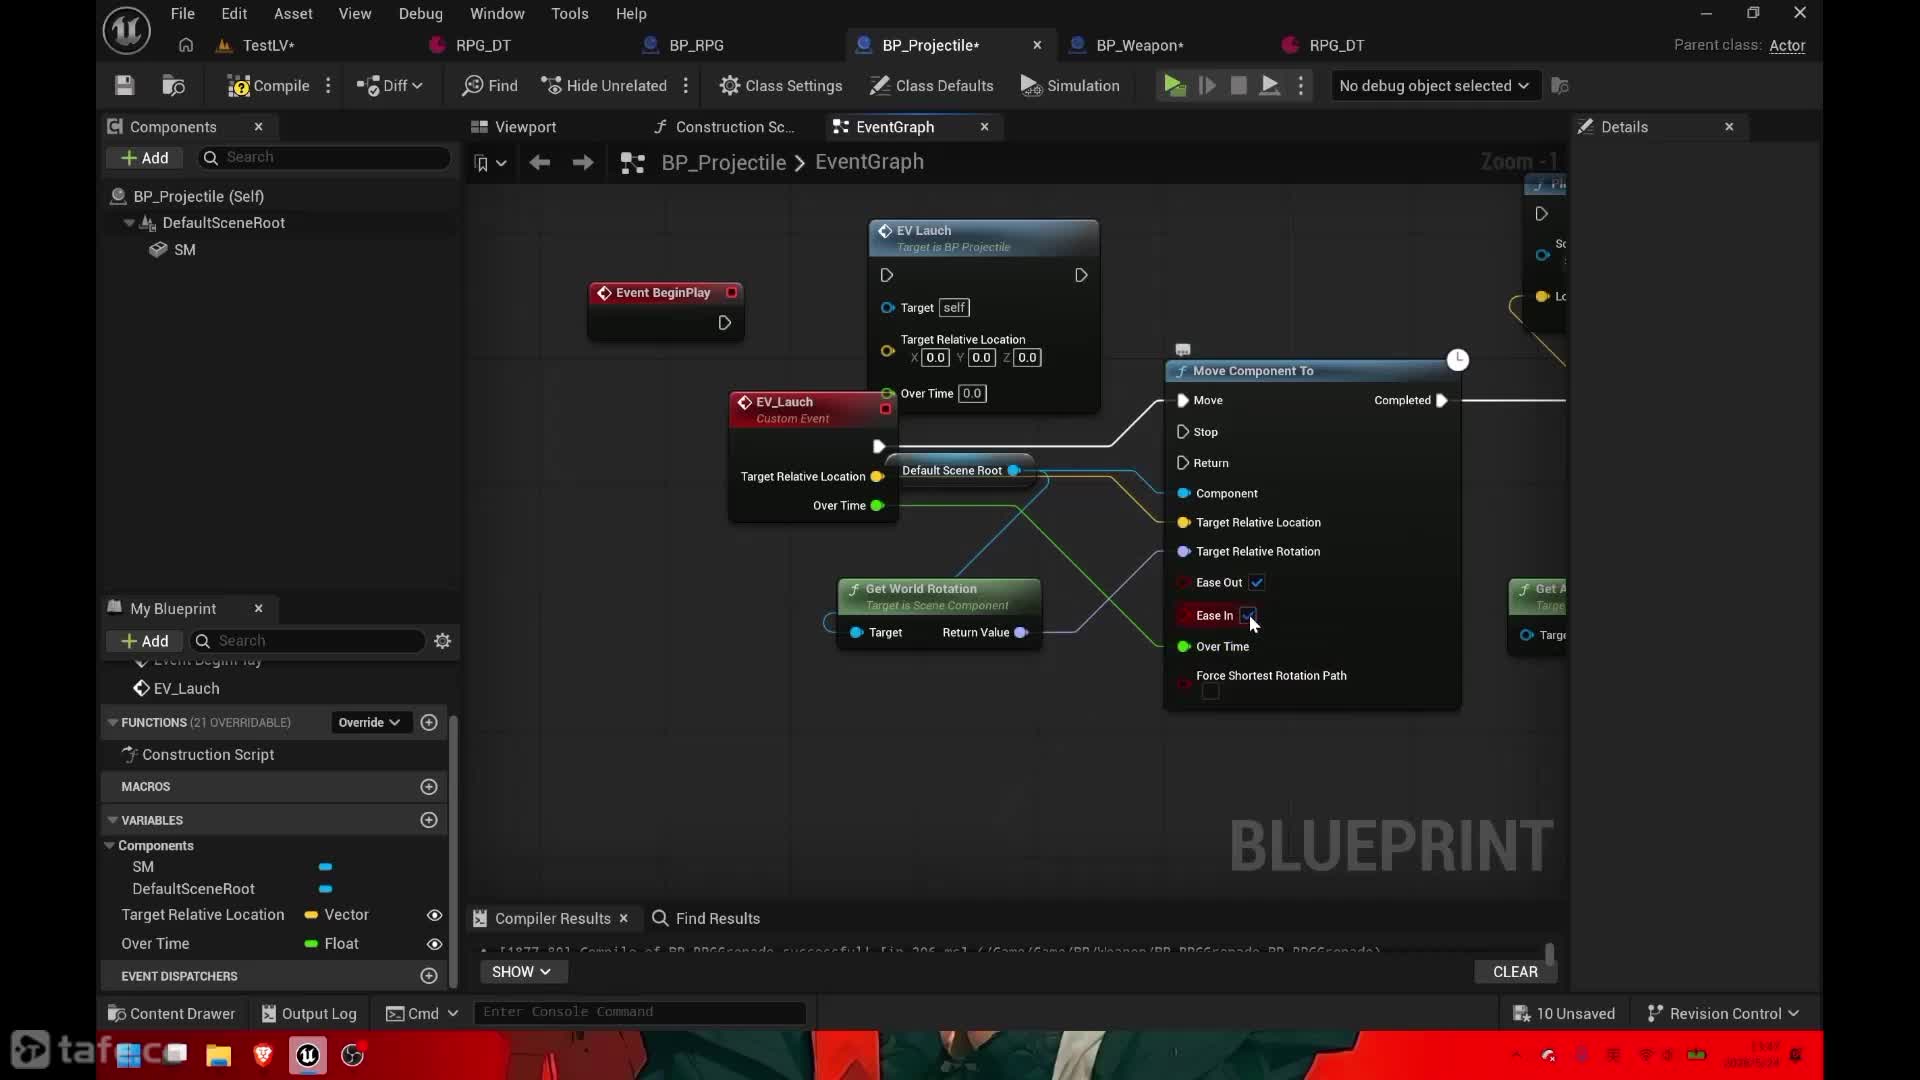
Task: Add a new component with the Add button
Action: pos(145,158)
